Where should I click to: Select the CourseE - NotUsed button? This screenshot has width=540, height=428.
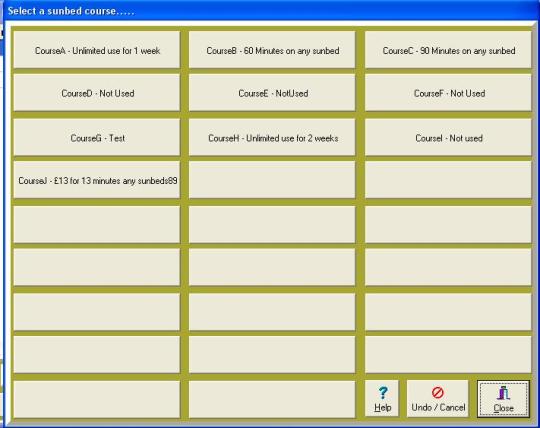272,93
